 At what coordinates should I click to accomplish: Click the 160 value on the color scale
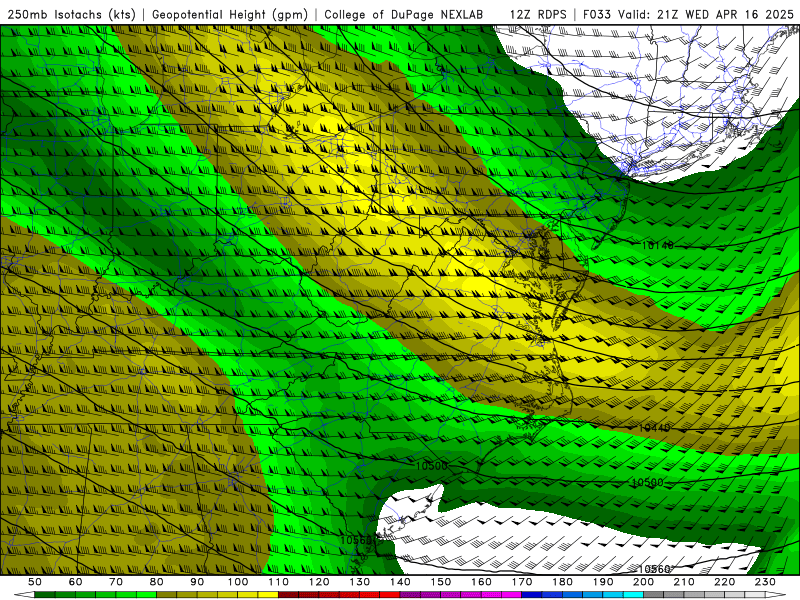point(482,582)
